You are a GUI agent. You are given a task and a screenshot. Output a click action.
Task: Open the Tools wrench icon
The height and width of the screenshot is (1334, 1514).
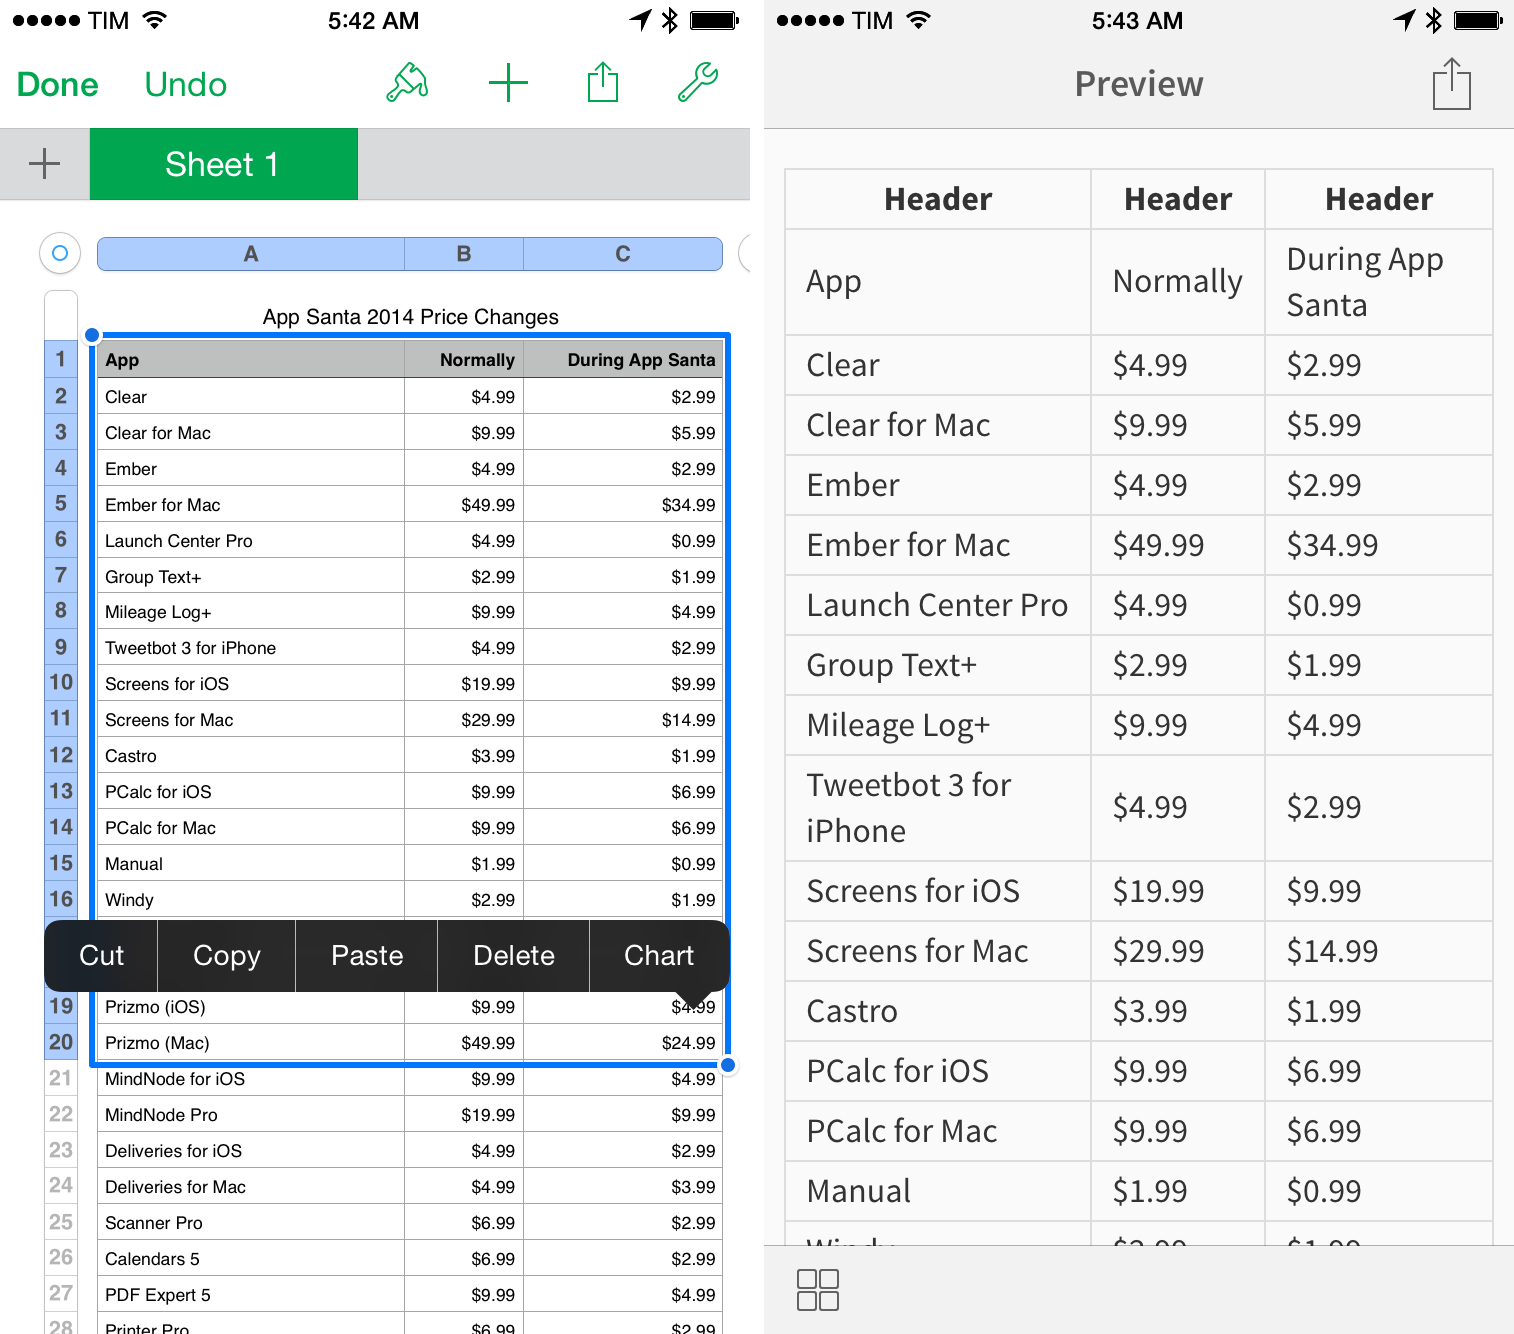(x=697, y=83)
